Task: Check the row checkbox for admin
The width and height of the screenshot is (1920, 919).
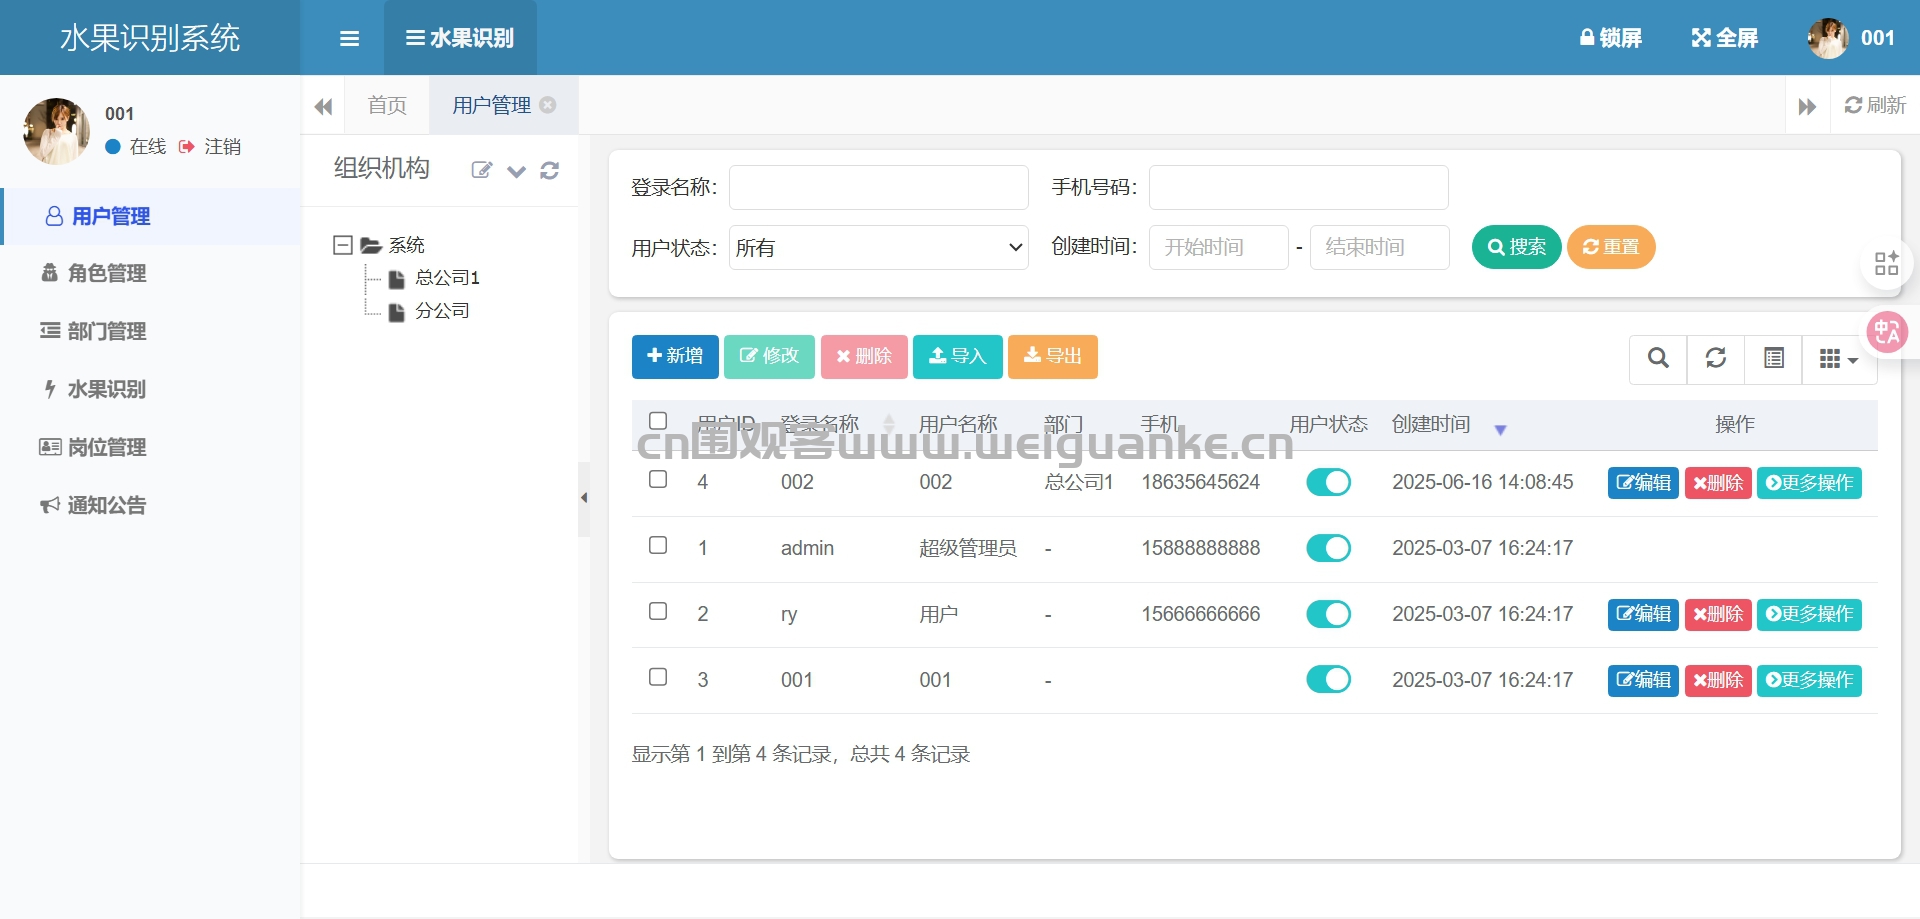Action: point(658,545)
